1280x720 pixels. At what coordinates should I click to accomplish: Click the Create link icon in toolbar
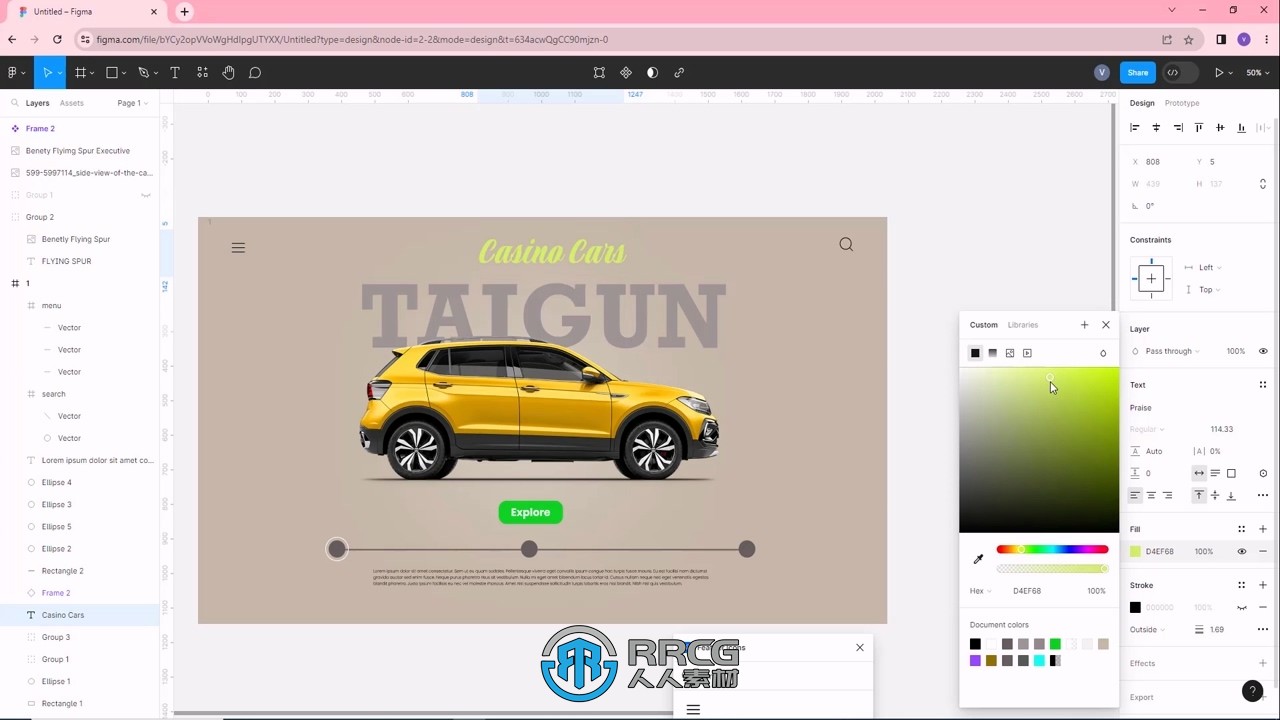point(679,73)
